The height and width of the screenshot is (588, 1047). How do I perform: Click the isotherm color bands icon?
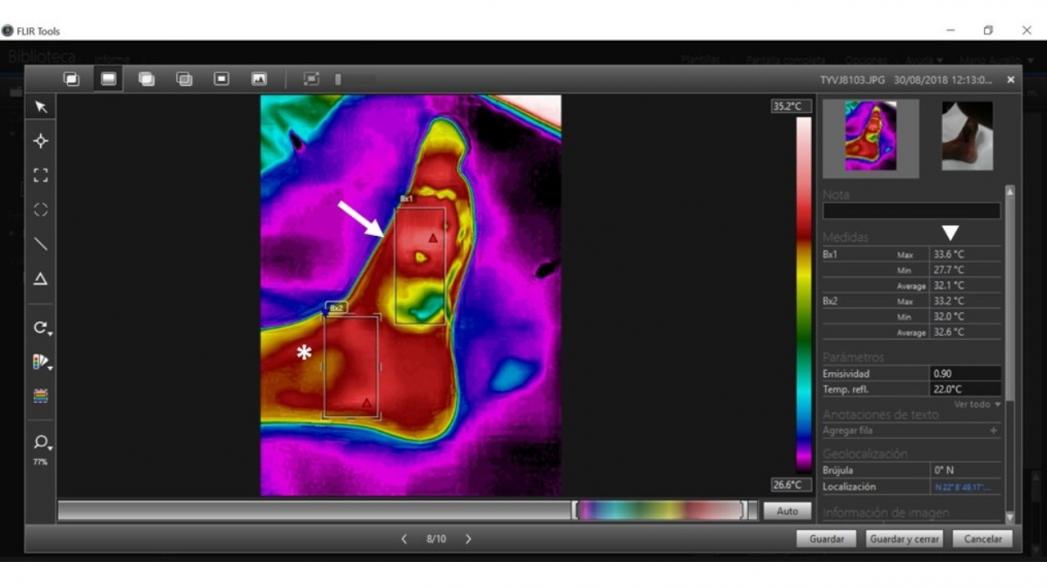[x=41, y=396]
